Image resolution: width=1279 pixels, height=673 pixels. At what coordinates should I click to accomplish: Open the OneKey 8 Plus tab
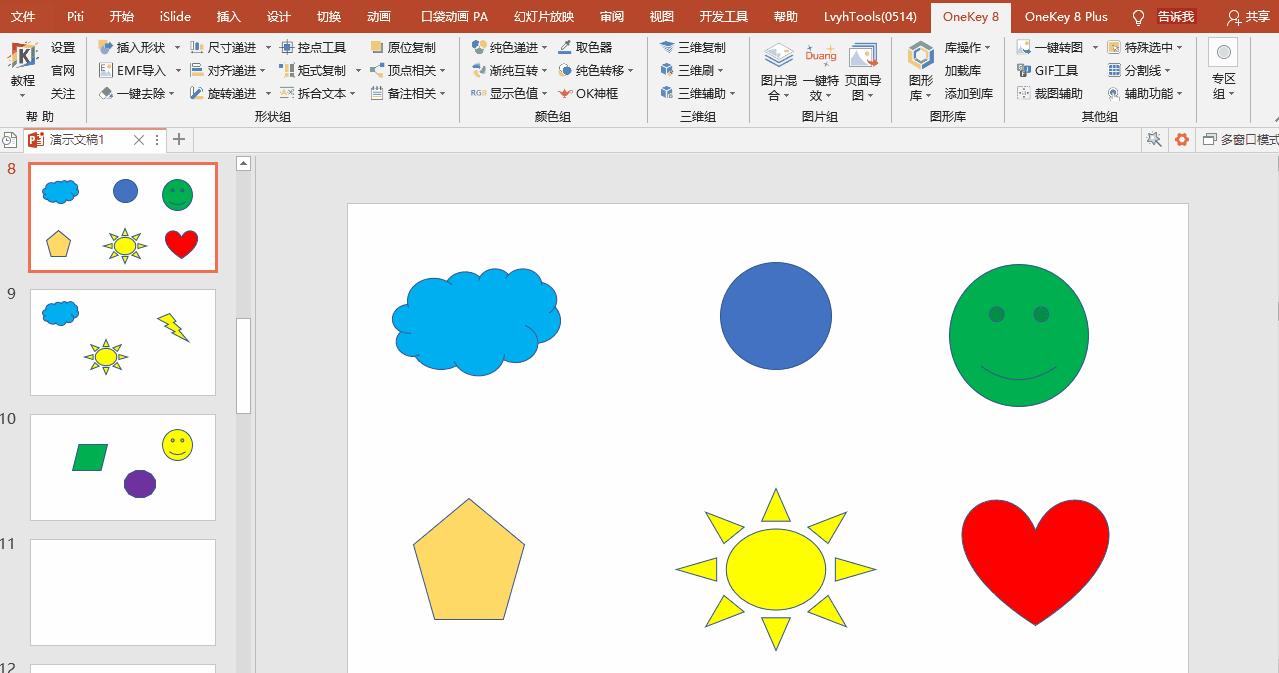pyautogui.click(x=1066, y=16)
